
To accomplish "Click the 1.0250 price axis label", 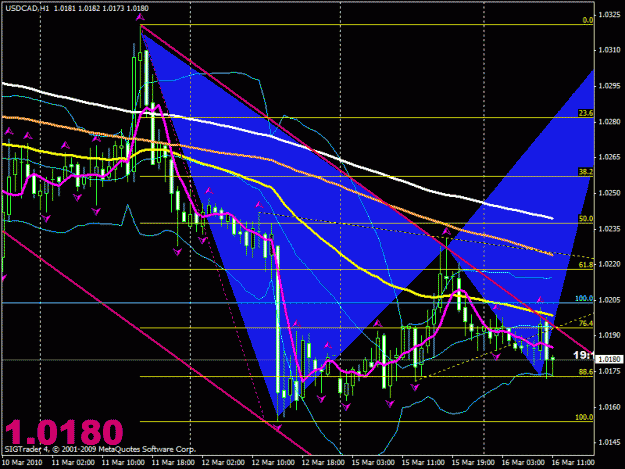I will (610, 193).
